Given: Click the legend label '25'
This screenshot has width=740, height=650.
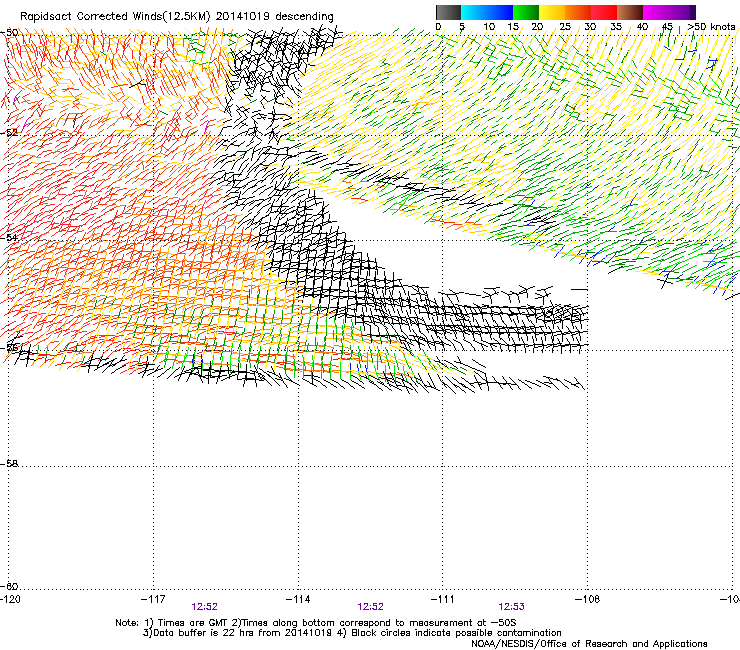Looking at the screenshot, I should pyautogui.click(x=565, y=26).
